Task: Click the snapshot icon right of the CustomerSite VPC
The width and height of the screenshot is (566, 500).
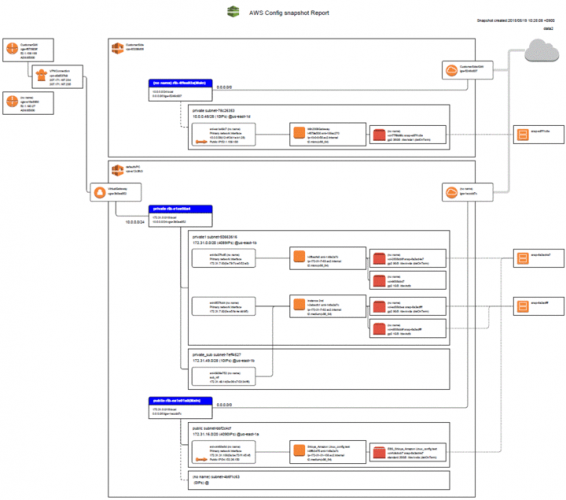Action: pyautogui.click(x=522, y=135)
